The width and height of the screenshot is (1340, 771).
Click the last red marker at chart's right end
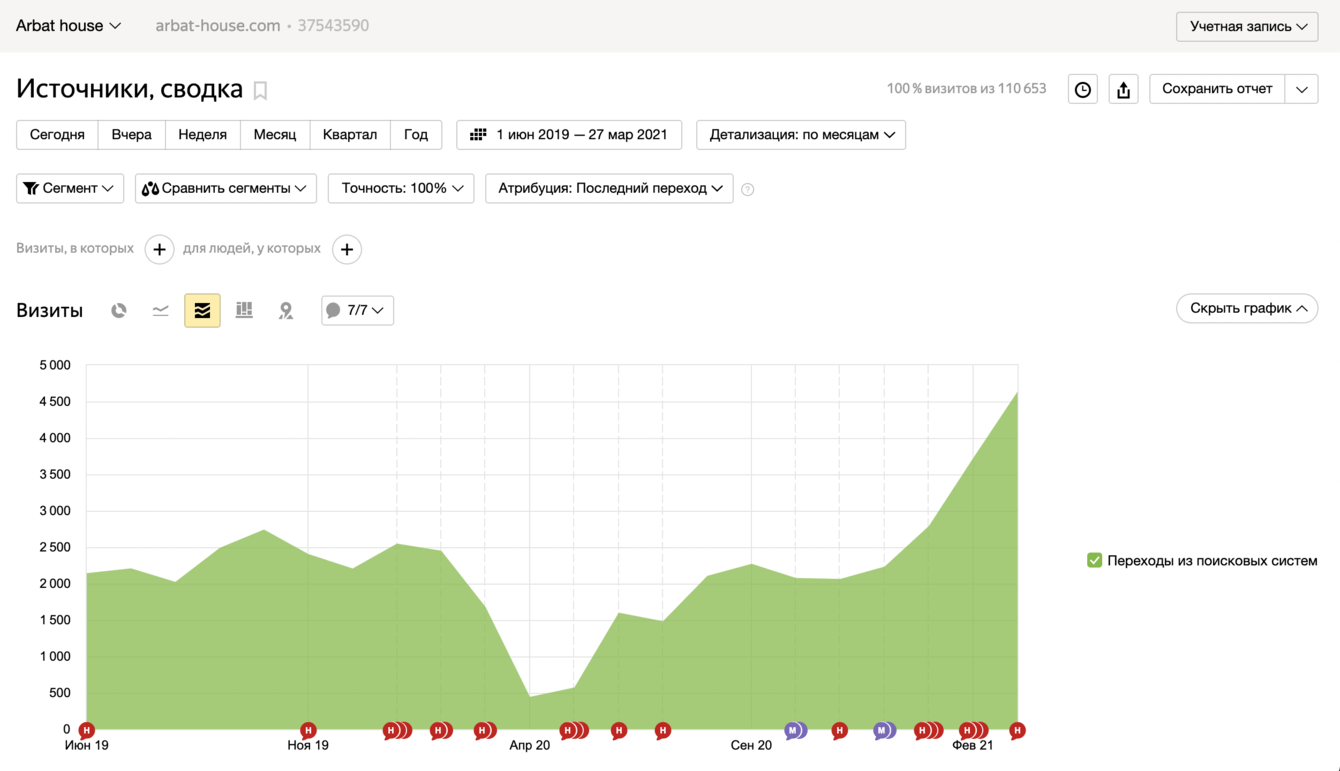pos(1017,730)
